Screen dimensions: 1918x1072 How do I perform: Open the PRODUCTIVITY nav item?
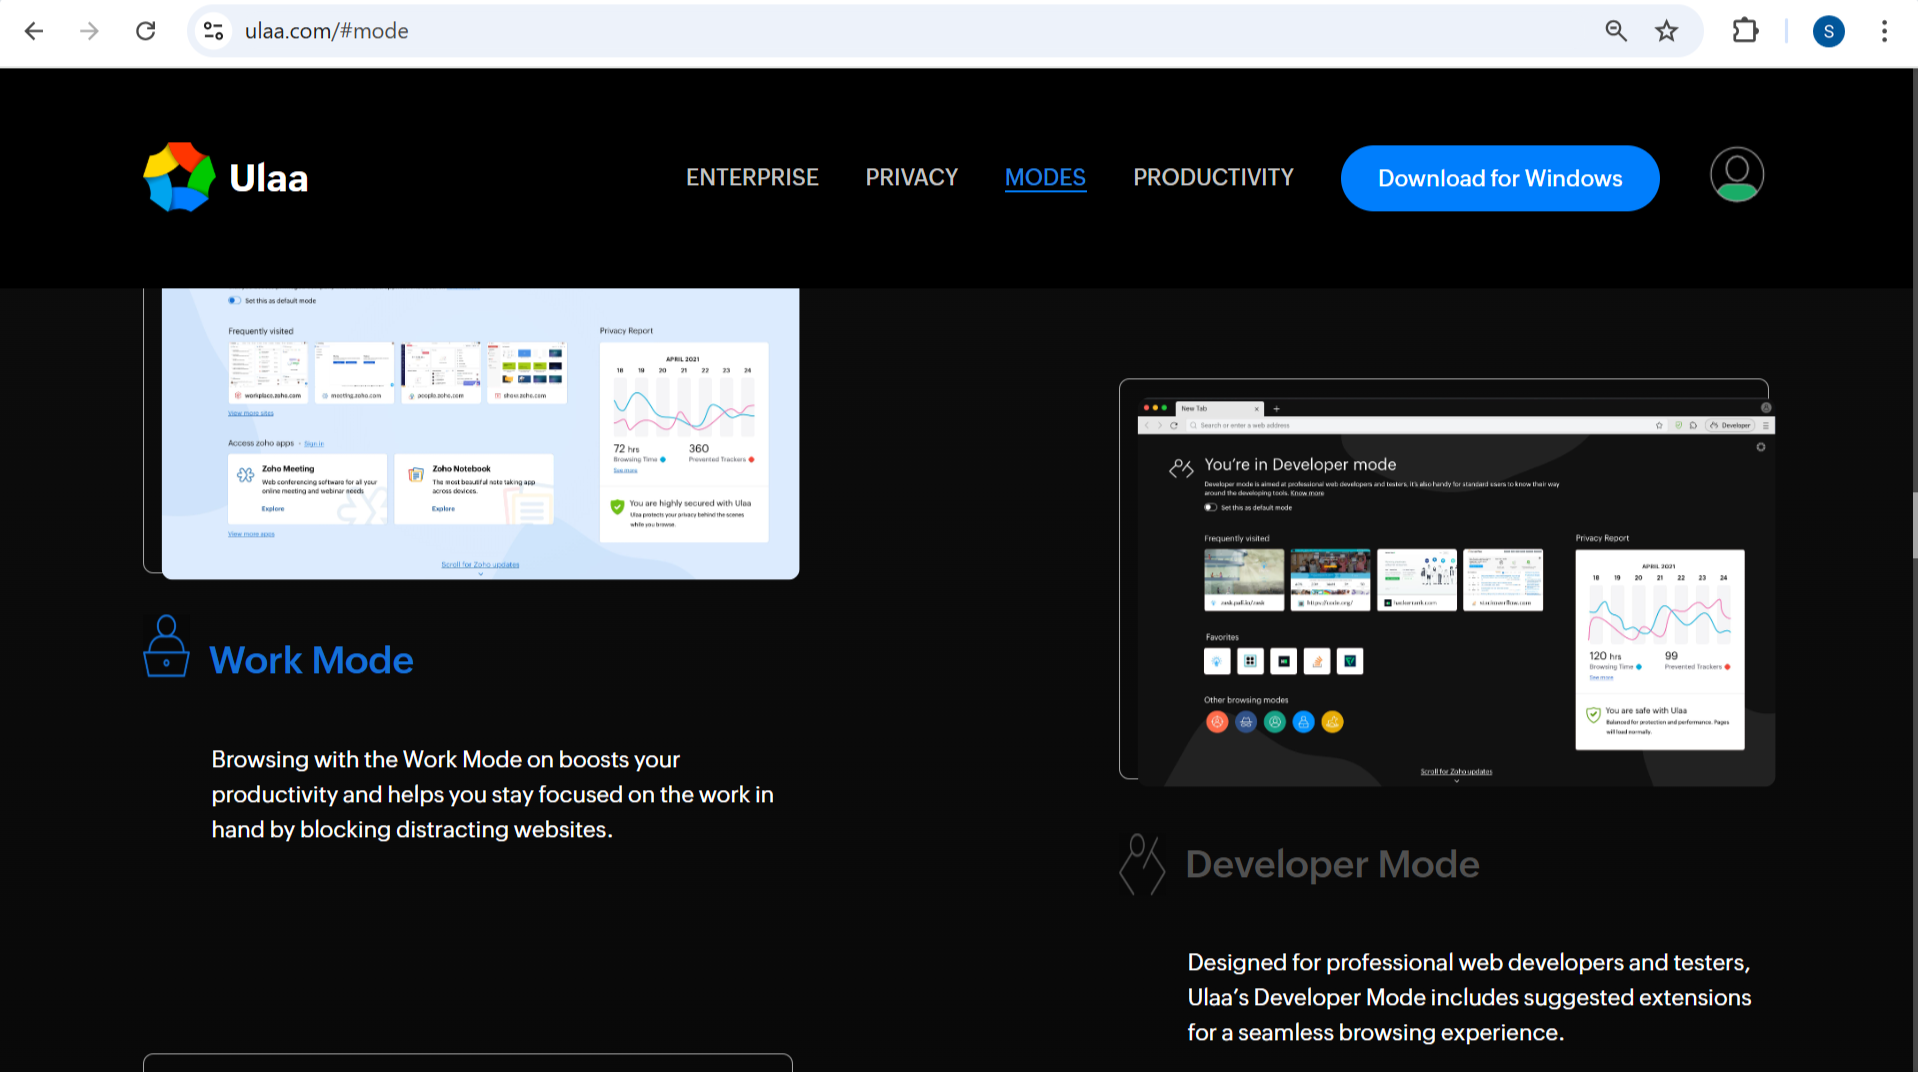pos(1213,177)
